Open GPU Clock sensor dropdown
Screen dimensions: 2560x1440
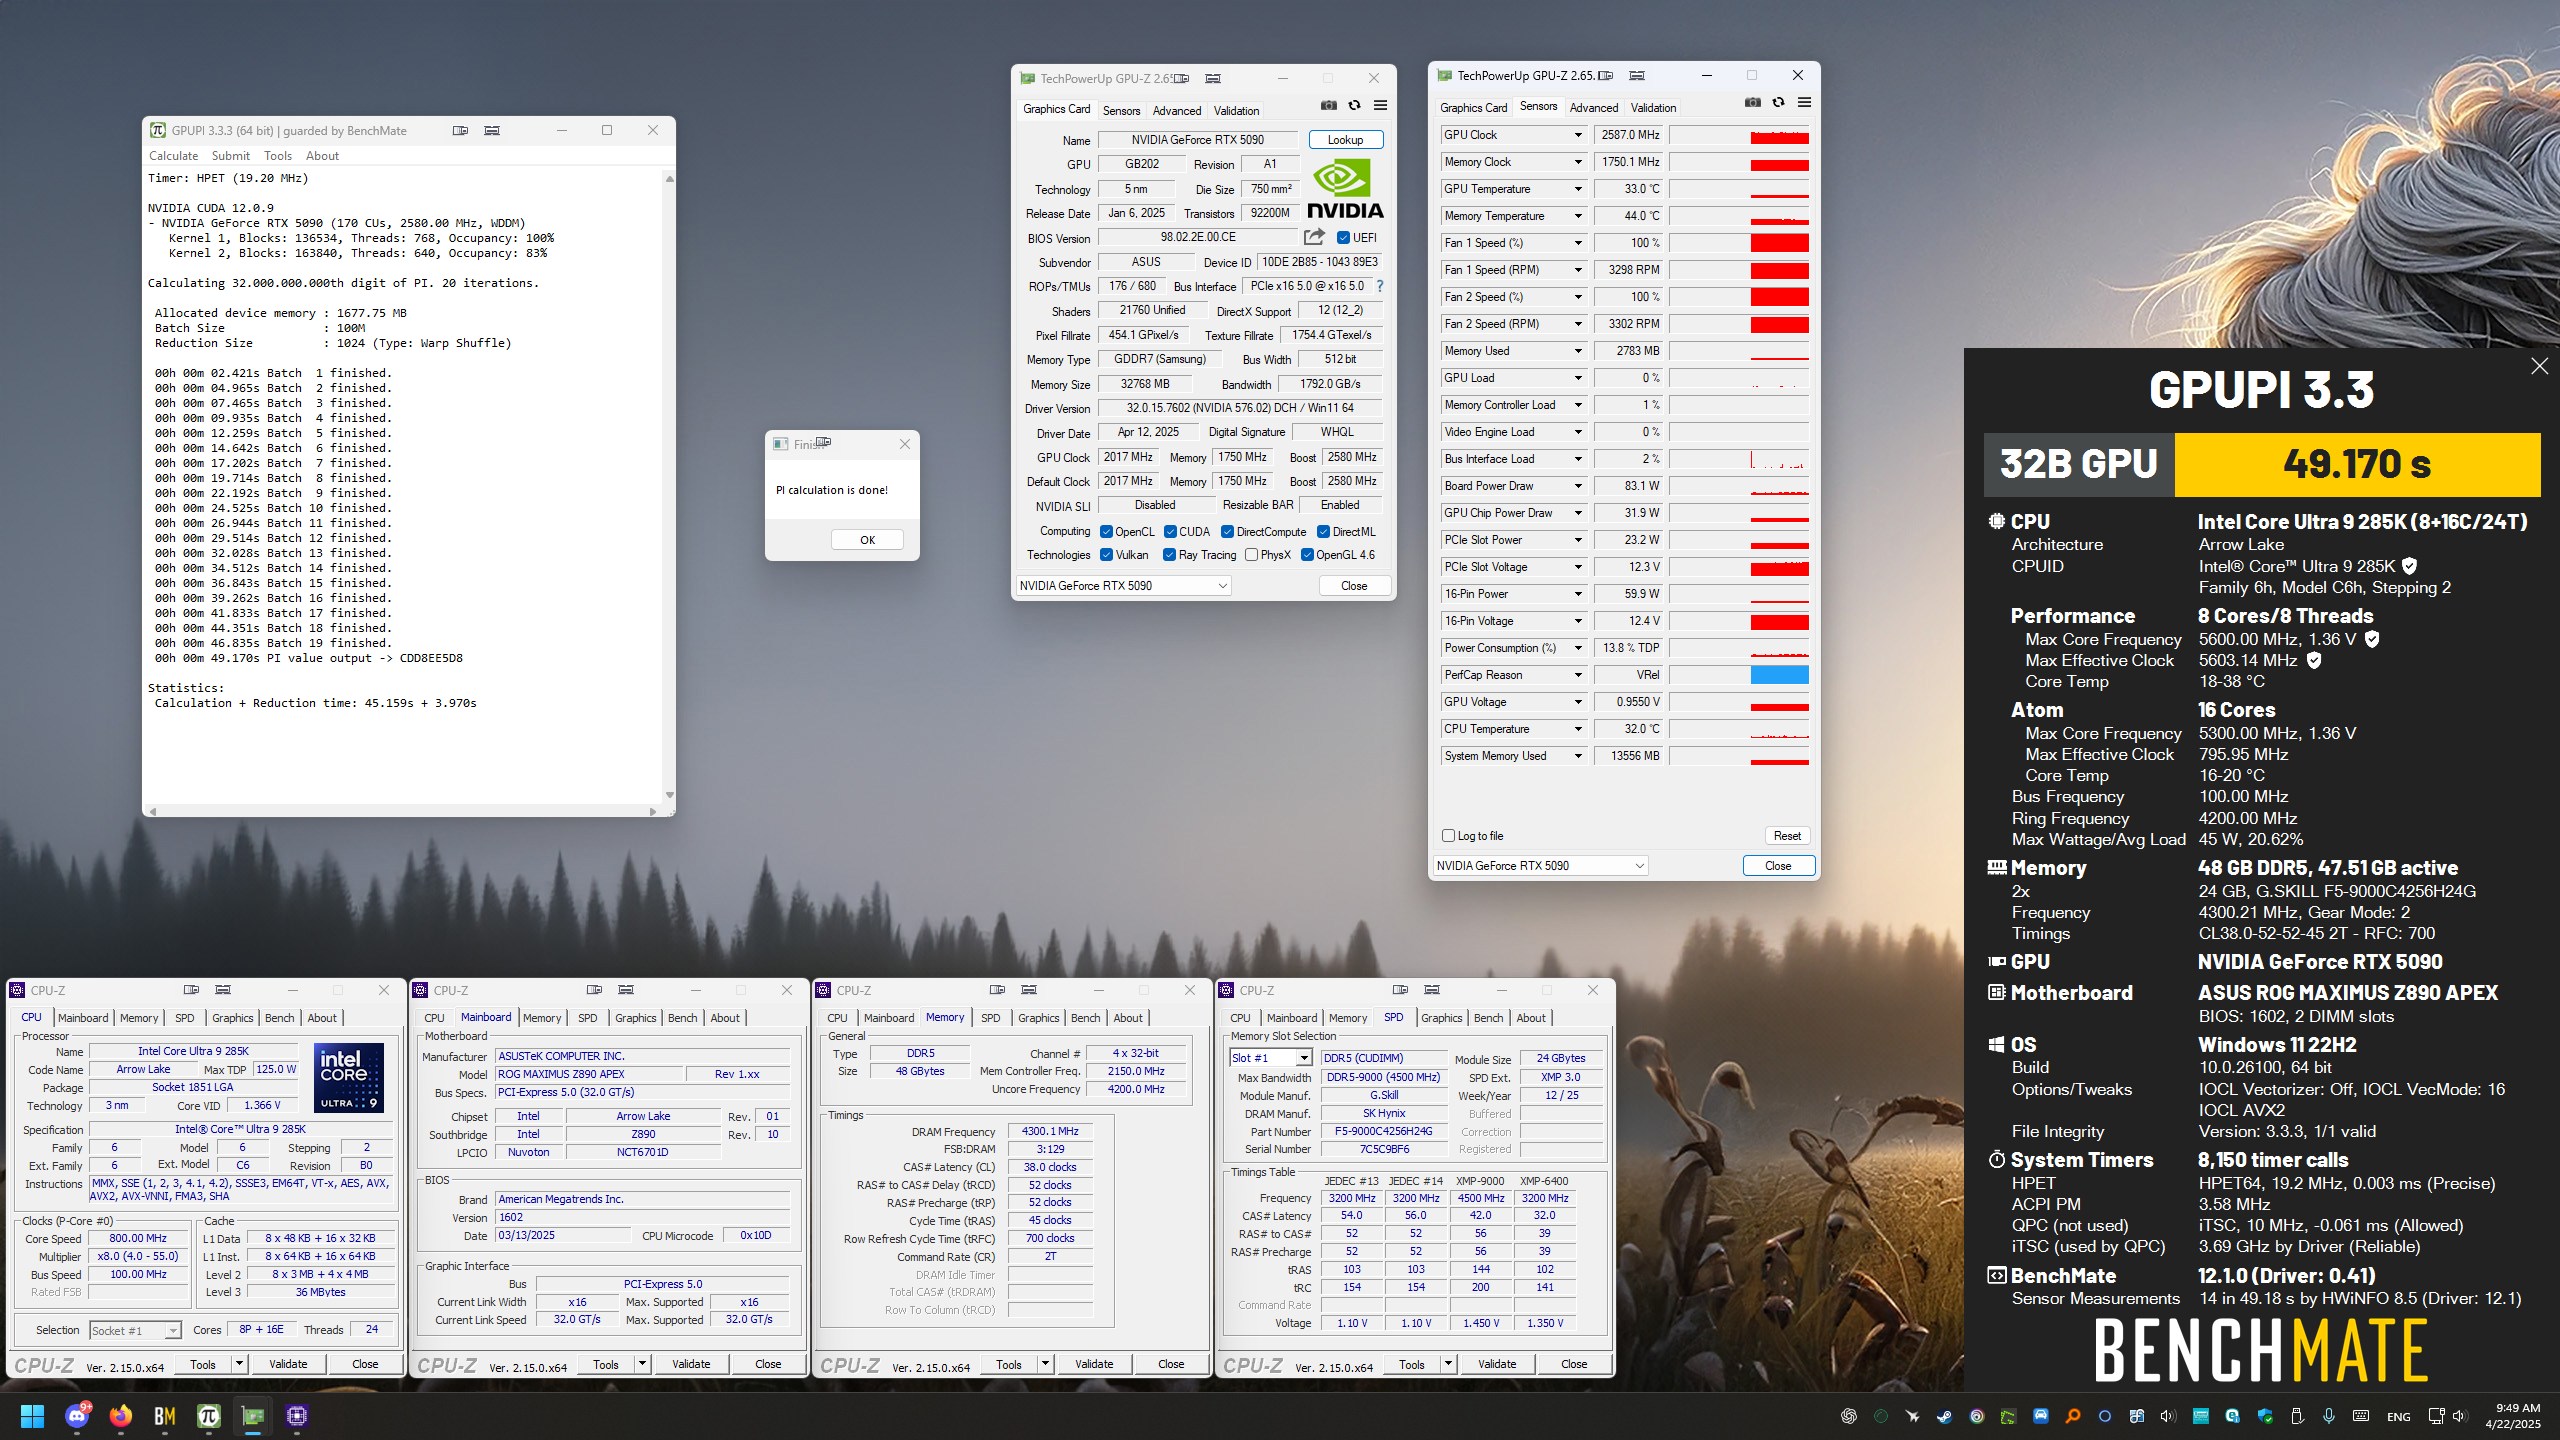pos(1579,135)
